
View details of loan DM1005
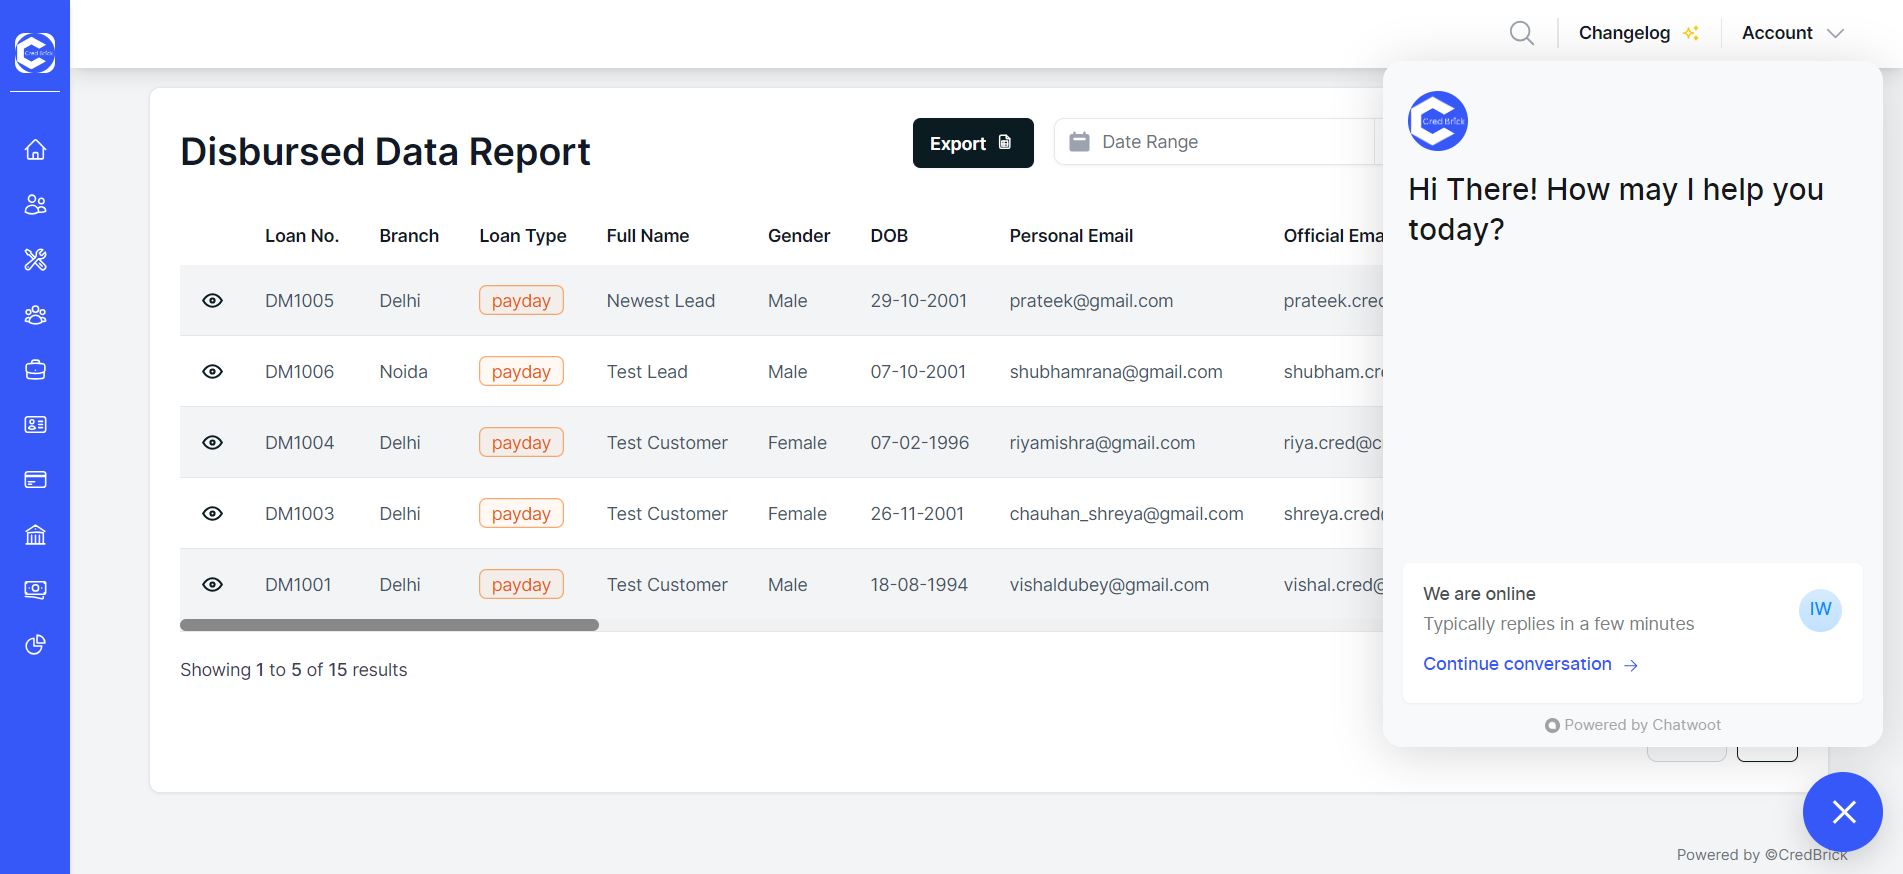click(x=212, y=301)
